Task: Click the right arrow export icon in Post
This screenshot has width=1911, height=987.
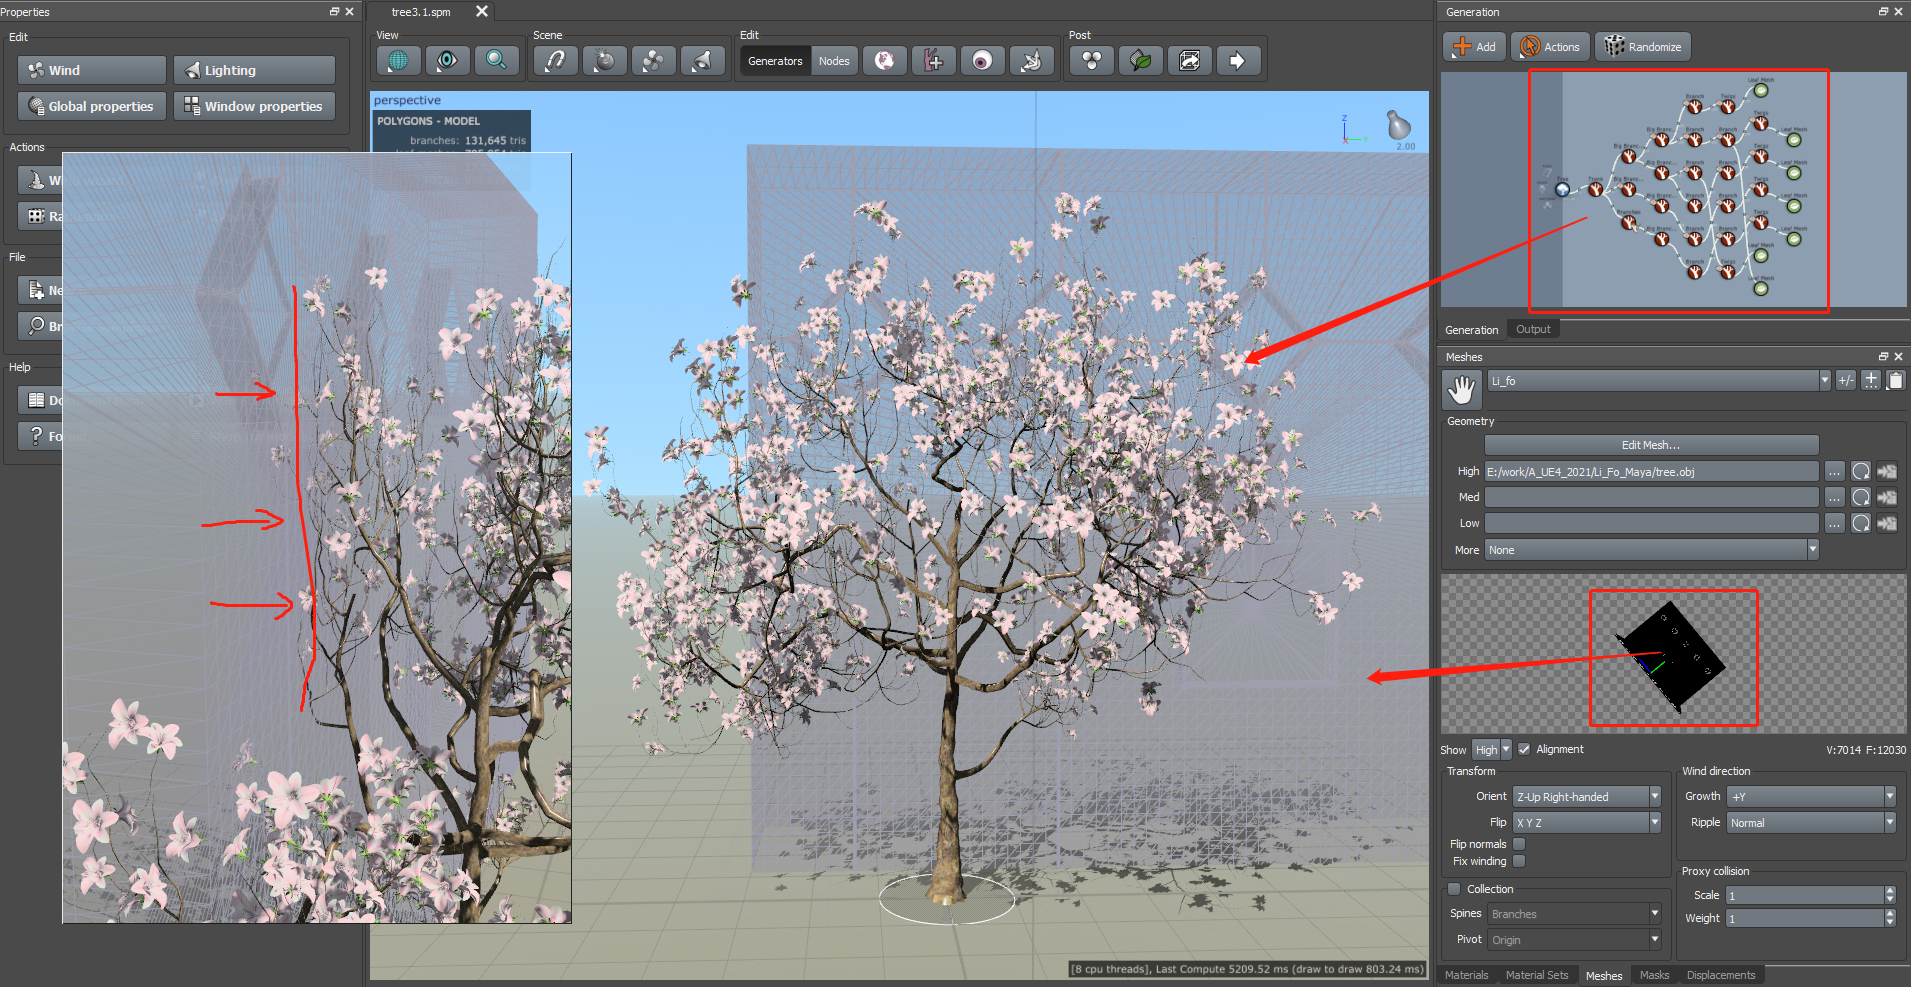Action: point(1238,61)
